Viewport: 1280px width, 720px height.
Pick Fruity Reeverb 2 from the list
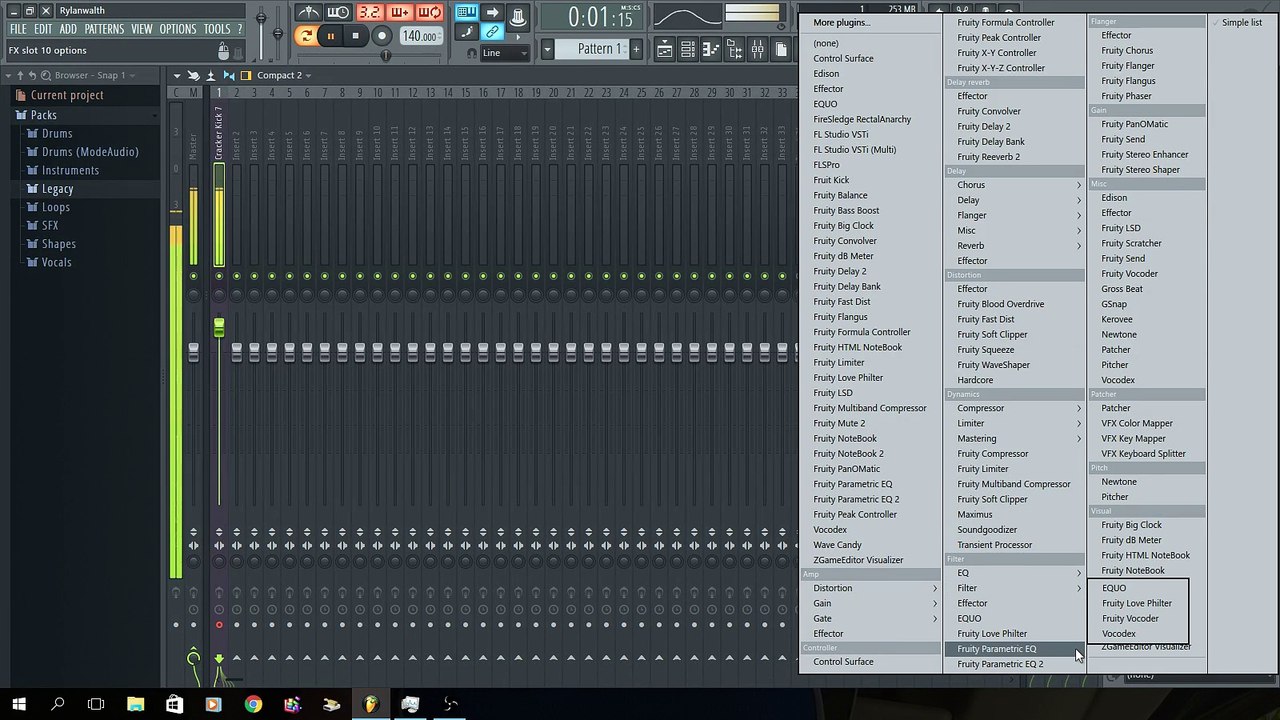tap(988, 157)
